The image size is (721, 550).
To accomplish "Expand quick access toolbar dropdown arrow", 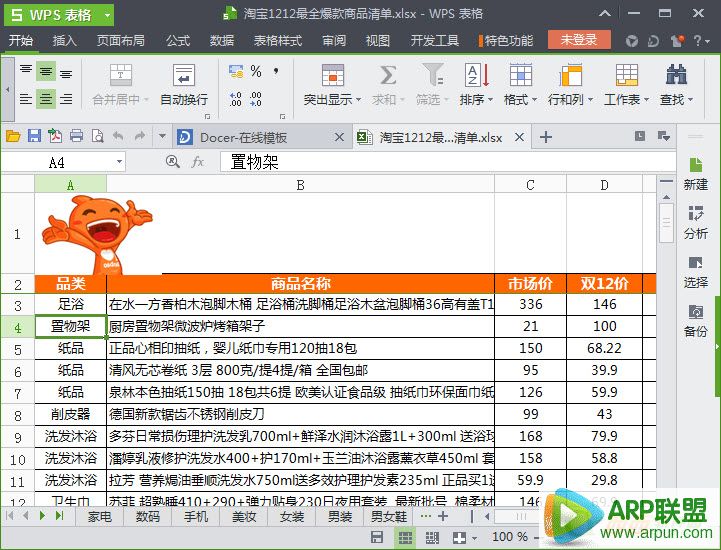I will [x=162, y=136].
